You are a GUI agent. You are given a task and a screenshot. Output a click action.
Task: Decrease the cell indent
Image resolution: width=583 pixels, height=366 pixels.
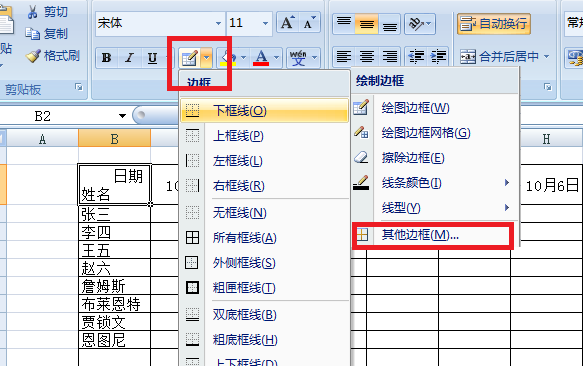coord(416,57)
